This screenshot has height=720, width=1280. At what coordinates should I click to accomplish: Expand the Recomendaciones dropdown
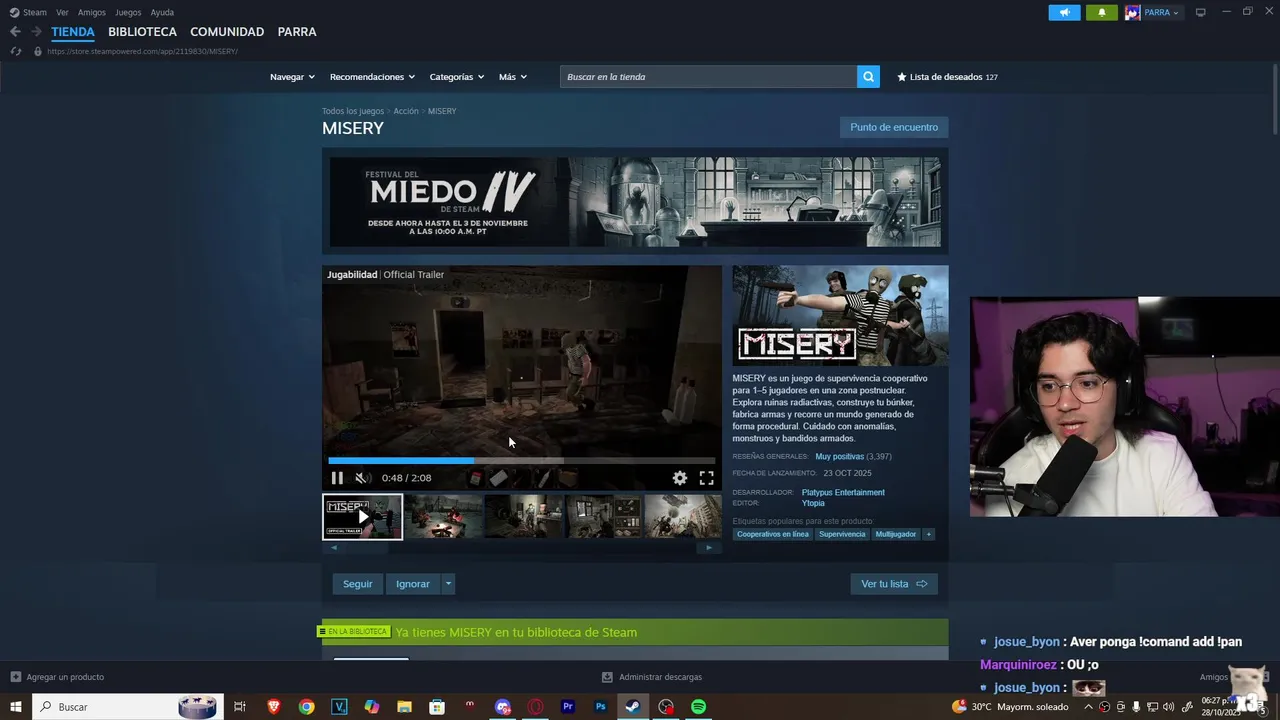(x=372, y=77)
